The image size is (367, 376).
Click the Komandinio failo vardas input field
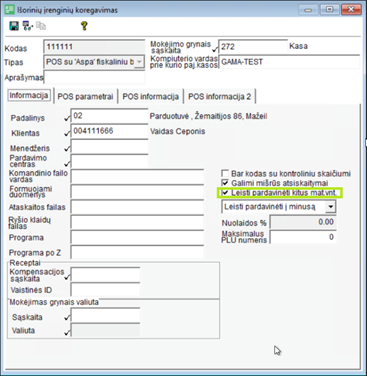(x=137, y=177)
